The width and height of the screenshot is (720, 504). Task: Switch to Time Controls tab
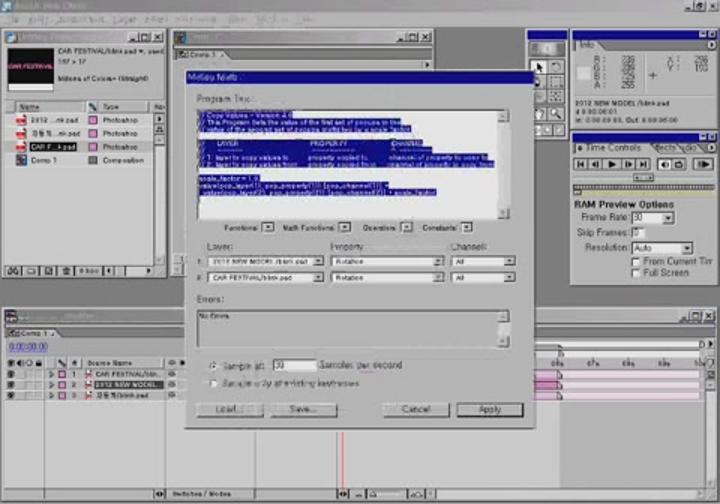[x=612, y=148]
